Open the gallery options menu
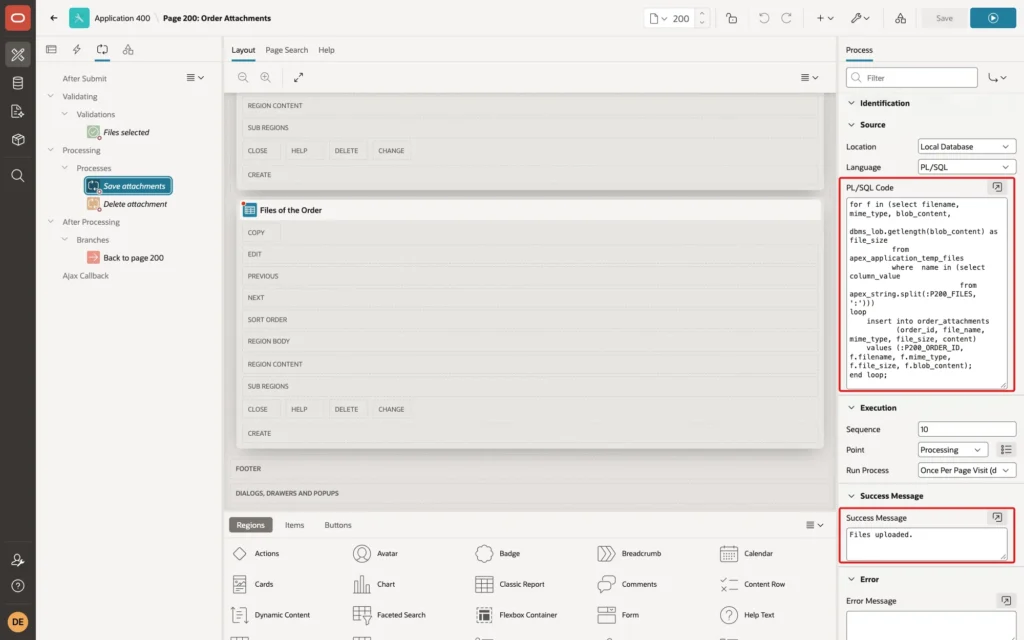The image size is (1024, 640). tap(814, 525)
